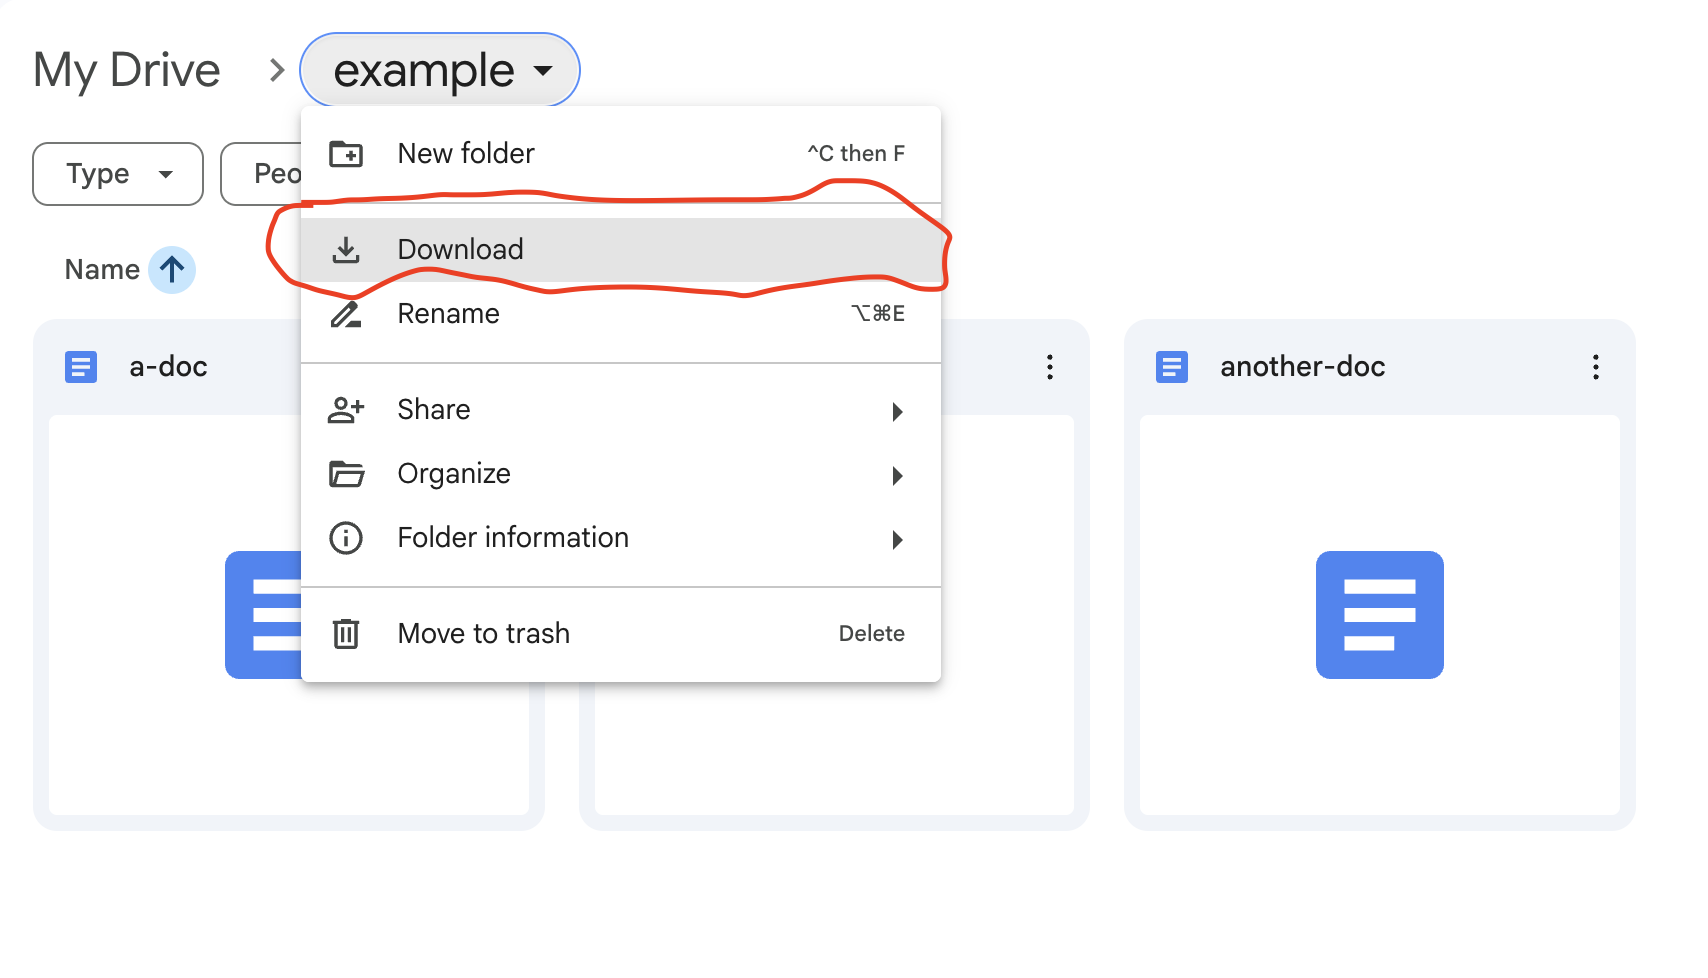Image resolution: width=1708 pixels, height=978 pixels.
Task: Select Download from the context menu
Action: click(x=460, y=250)
